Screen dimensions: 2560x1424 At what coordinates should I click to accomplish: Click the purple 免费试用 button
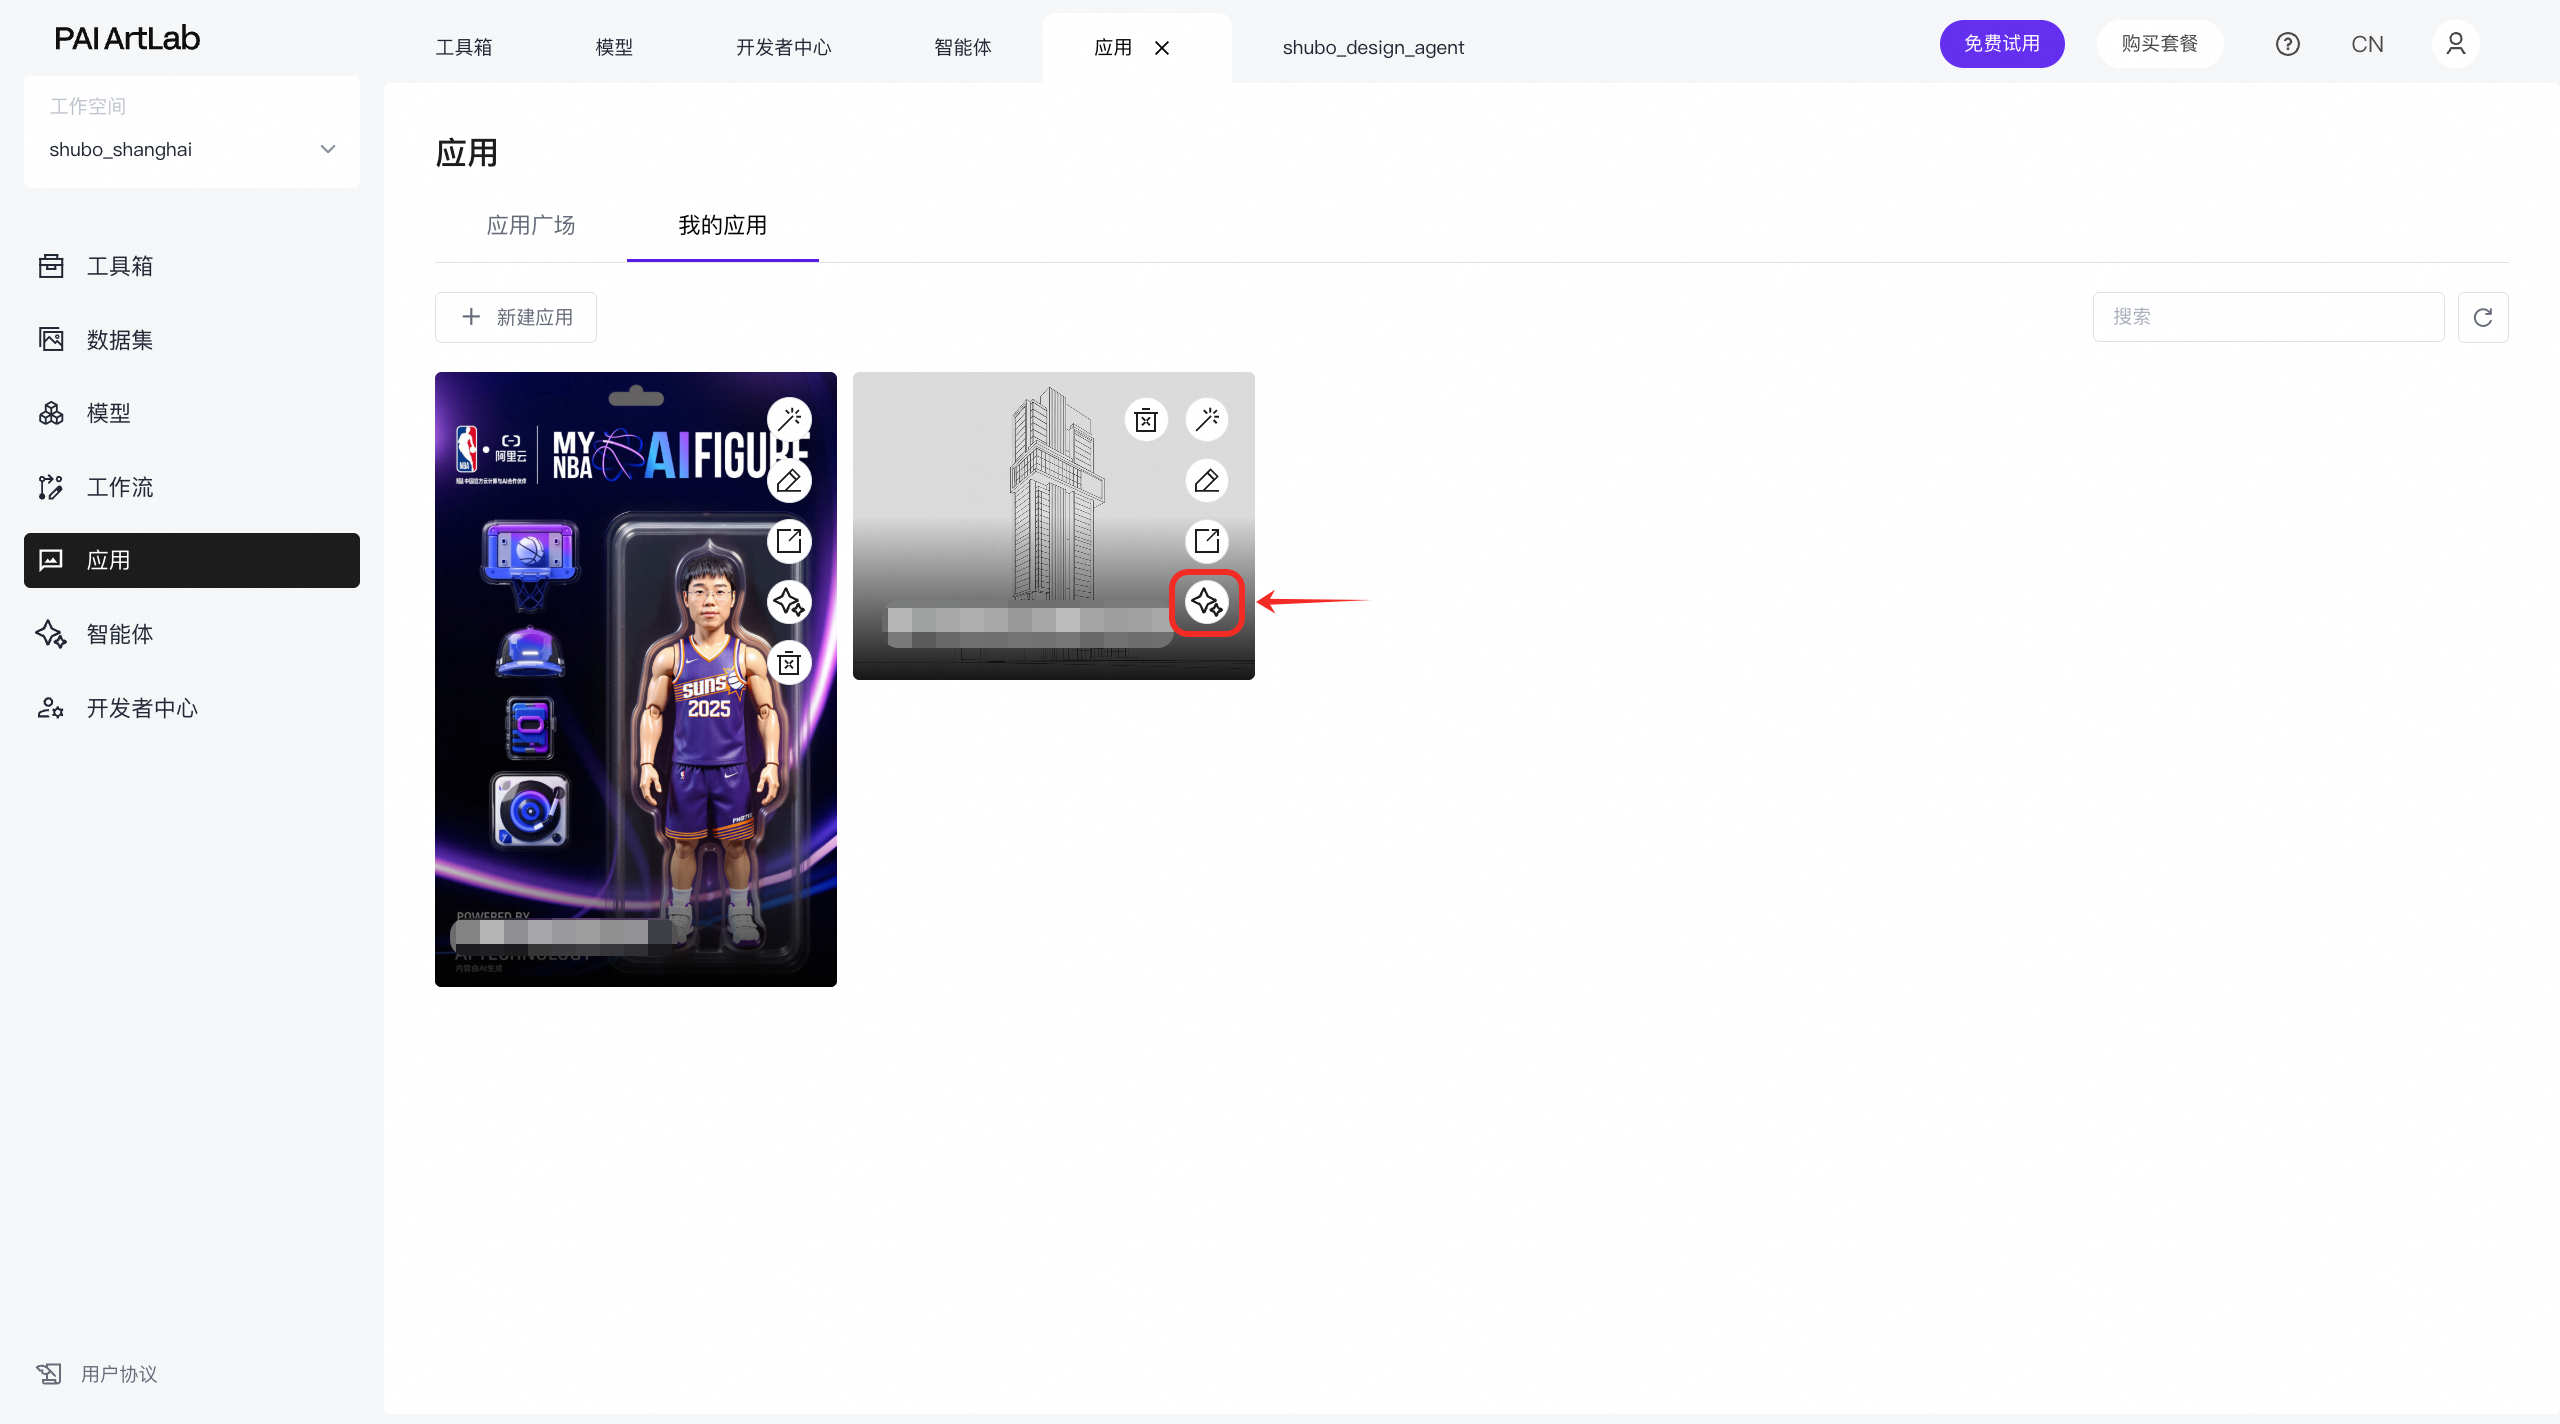pos(2001,44)
